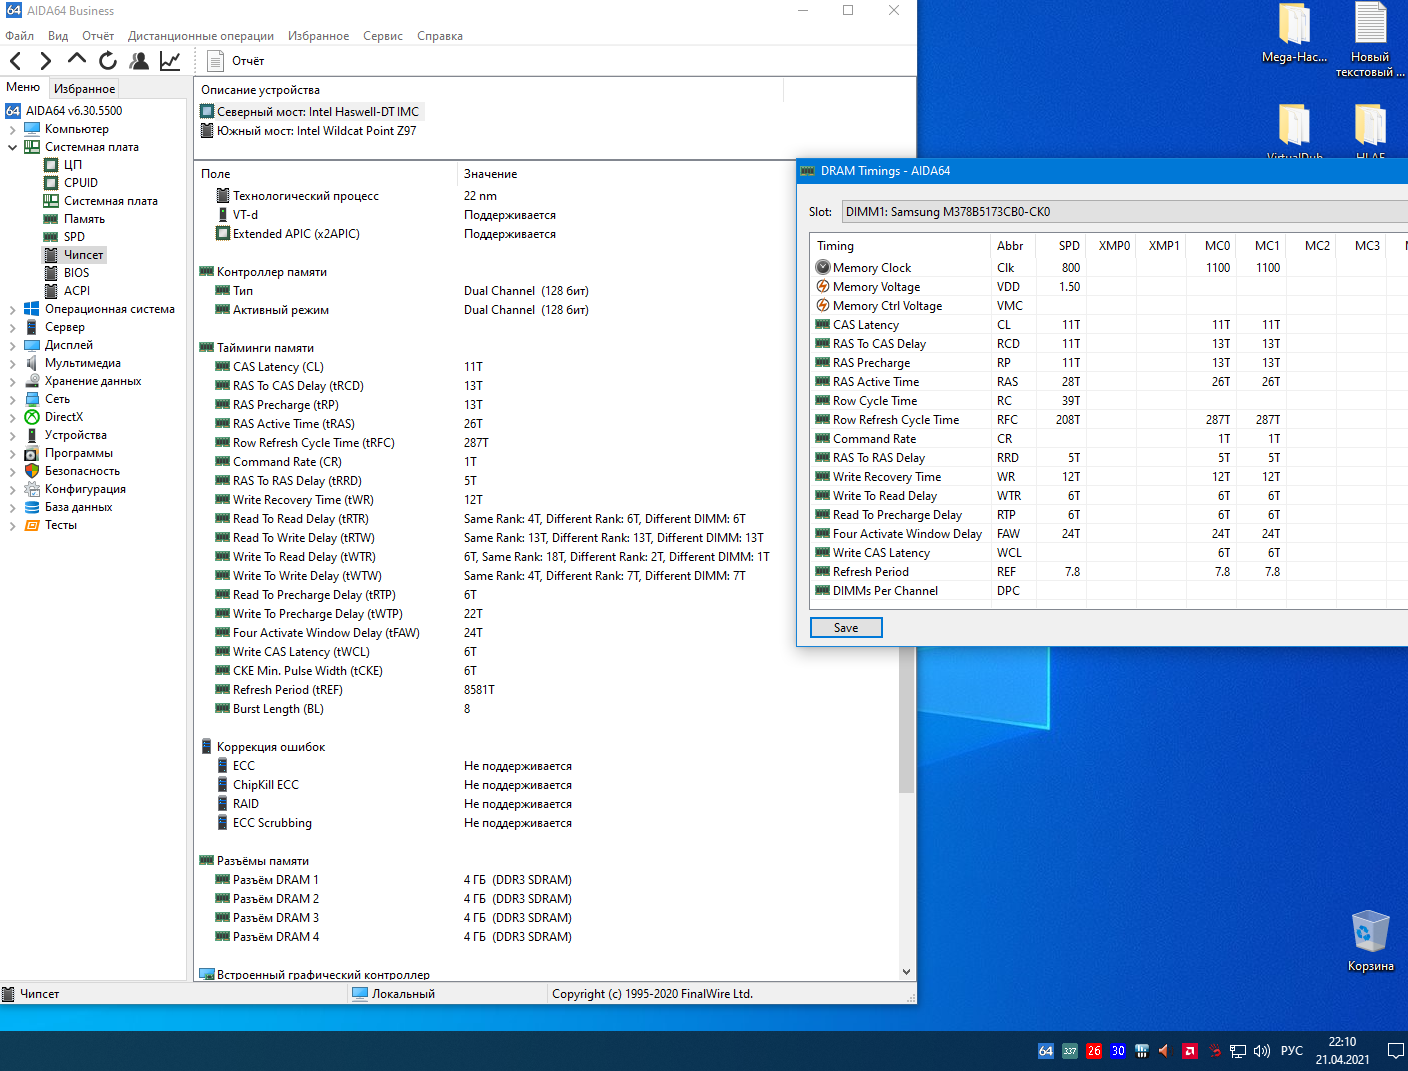Expand the Мультимедиа tree node
This screenshot has height=1071, width=1408.
coord(12,363)
